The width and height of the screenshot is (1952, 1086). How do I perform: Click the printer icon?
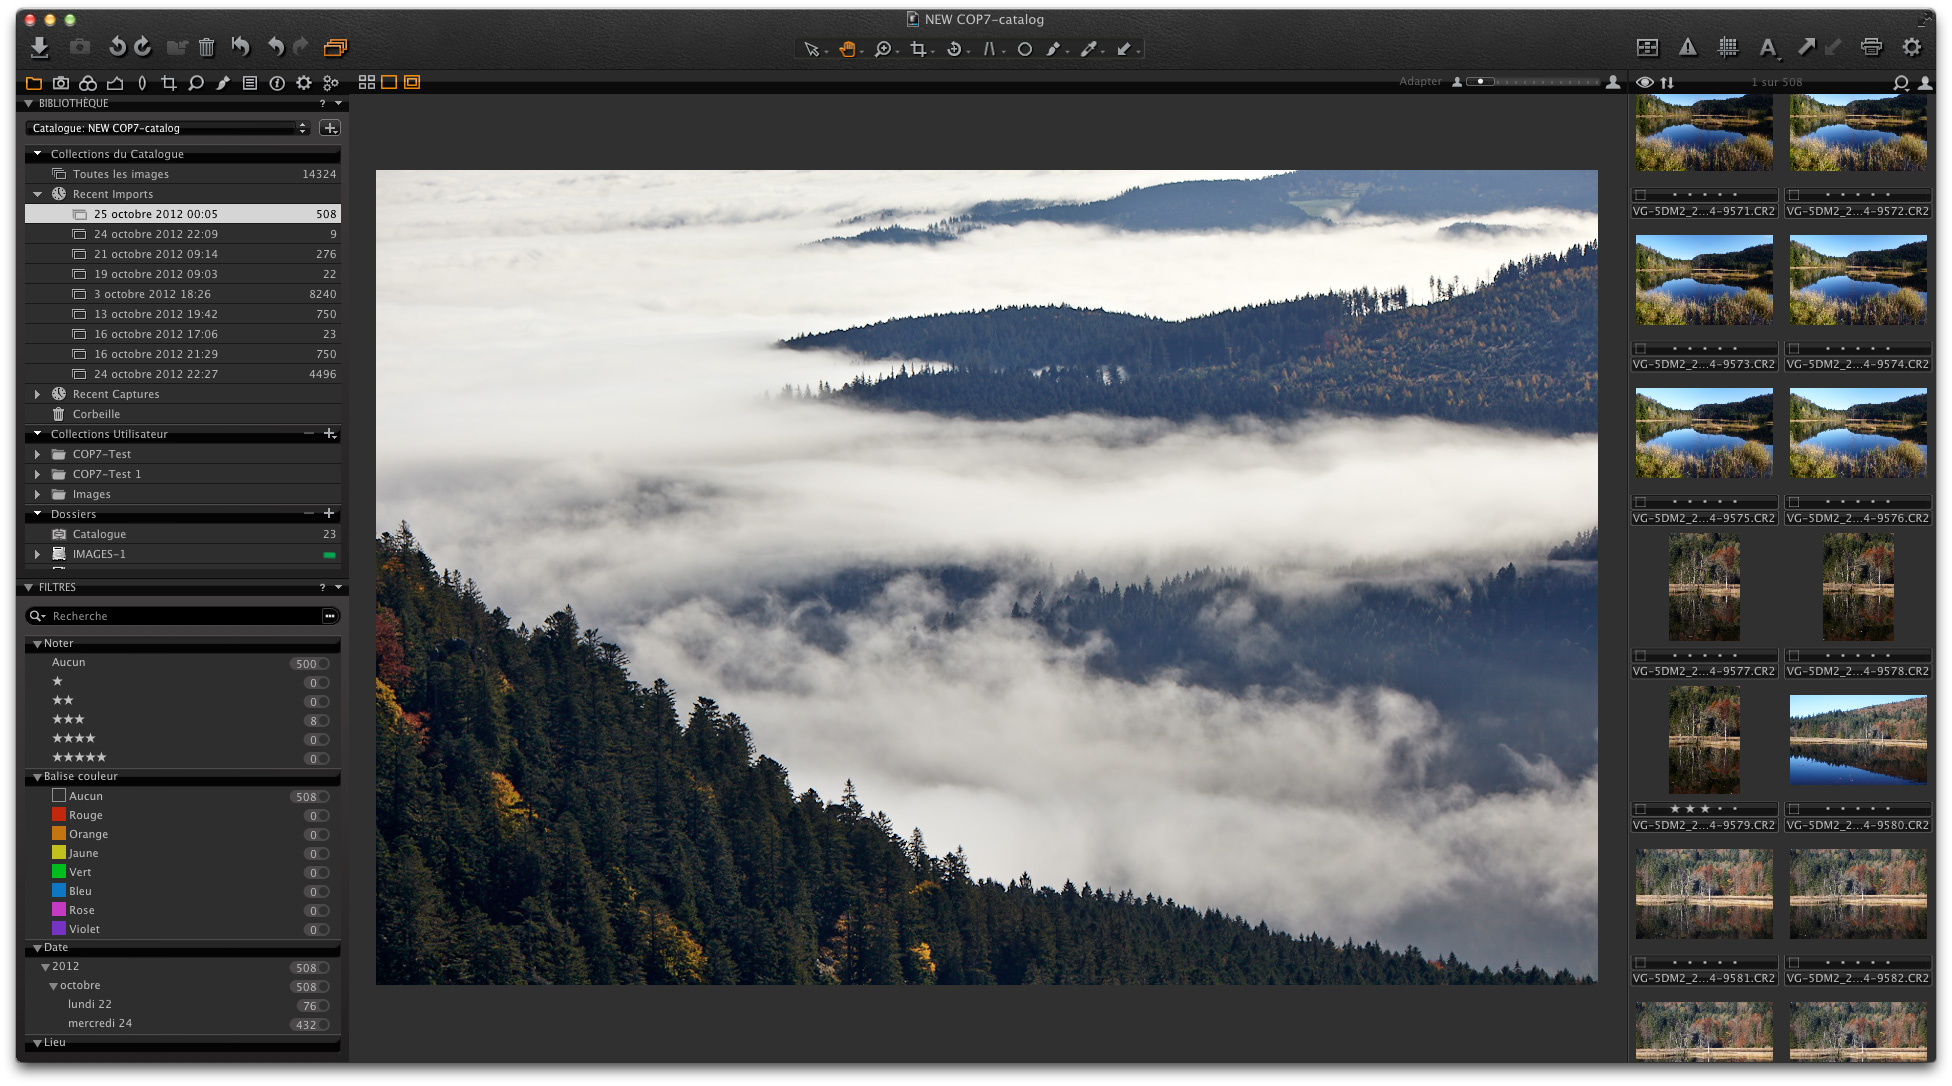pos(1871,47)
